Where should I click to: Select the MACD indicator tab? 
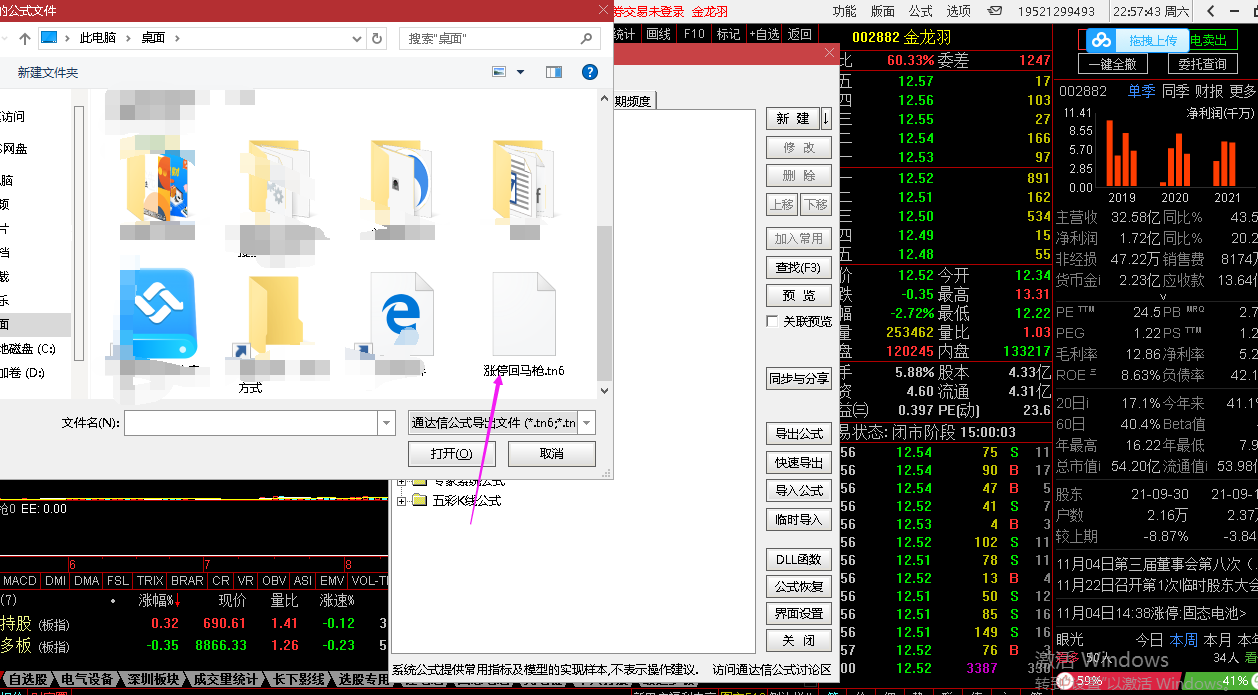pos(20,581)
